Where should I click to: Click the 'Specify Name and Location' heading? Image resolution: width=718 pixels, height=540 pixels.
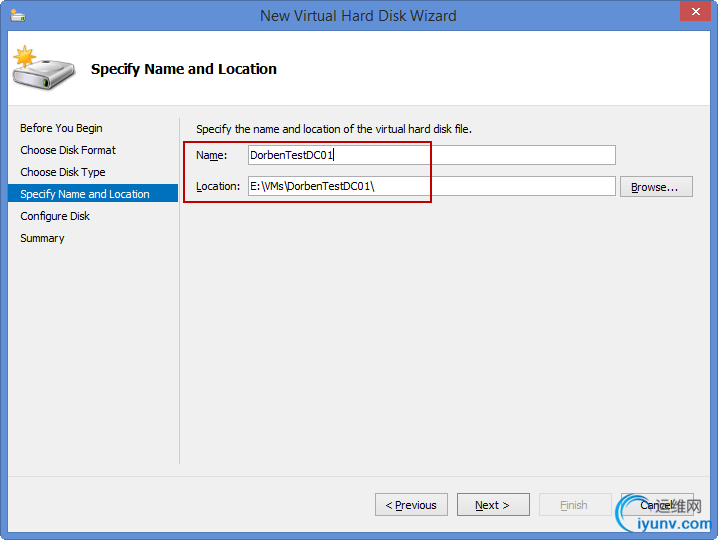184,69
